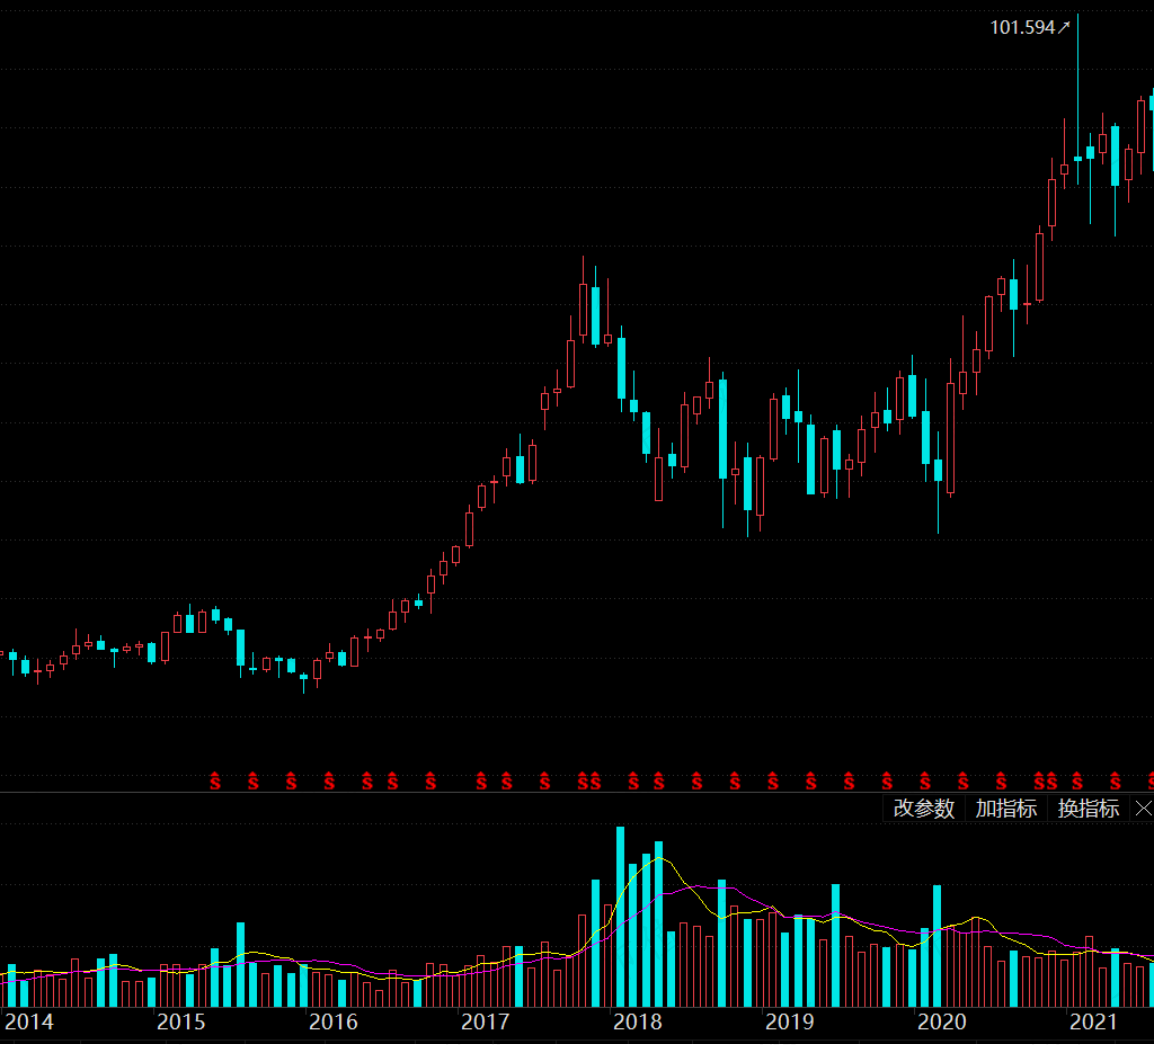Click the 2018 year label
Viewport: 1154px width, 1045px height.
point(637,1021)
